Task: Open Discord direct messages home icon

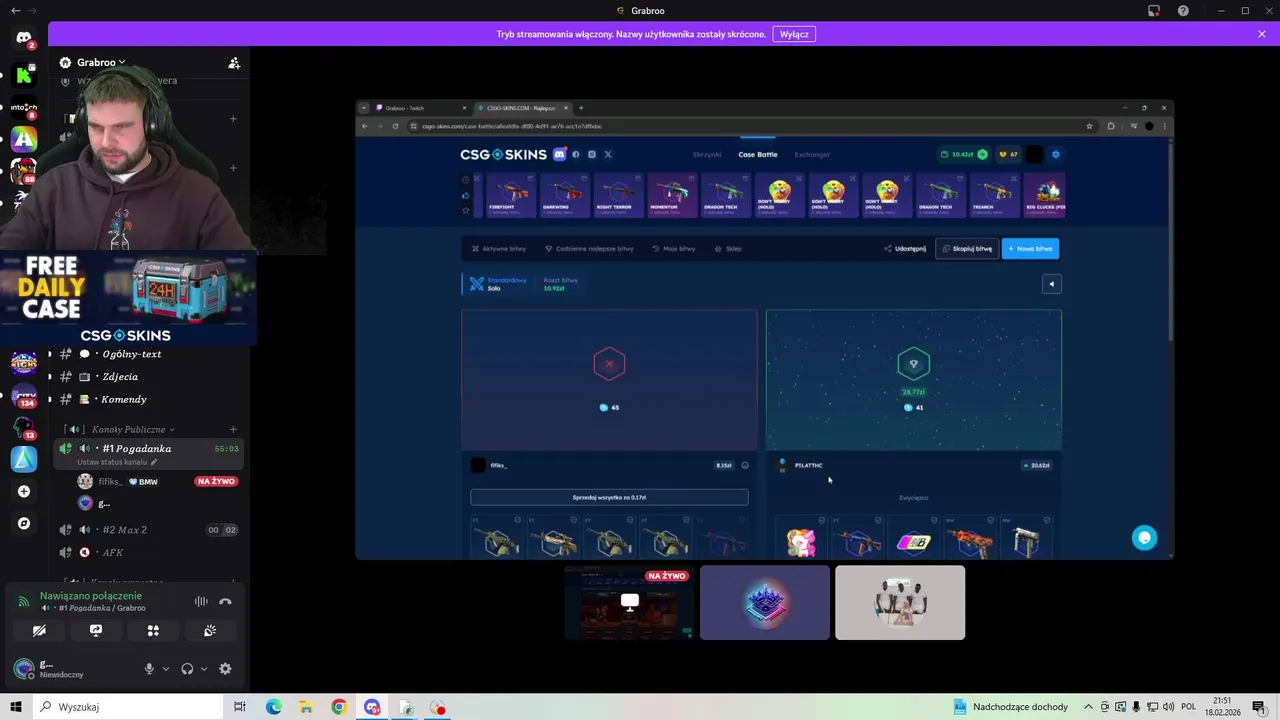Action: click(x=24, y=38)
